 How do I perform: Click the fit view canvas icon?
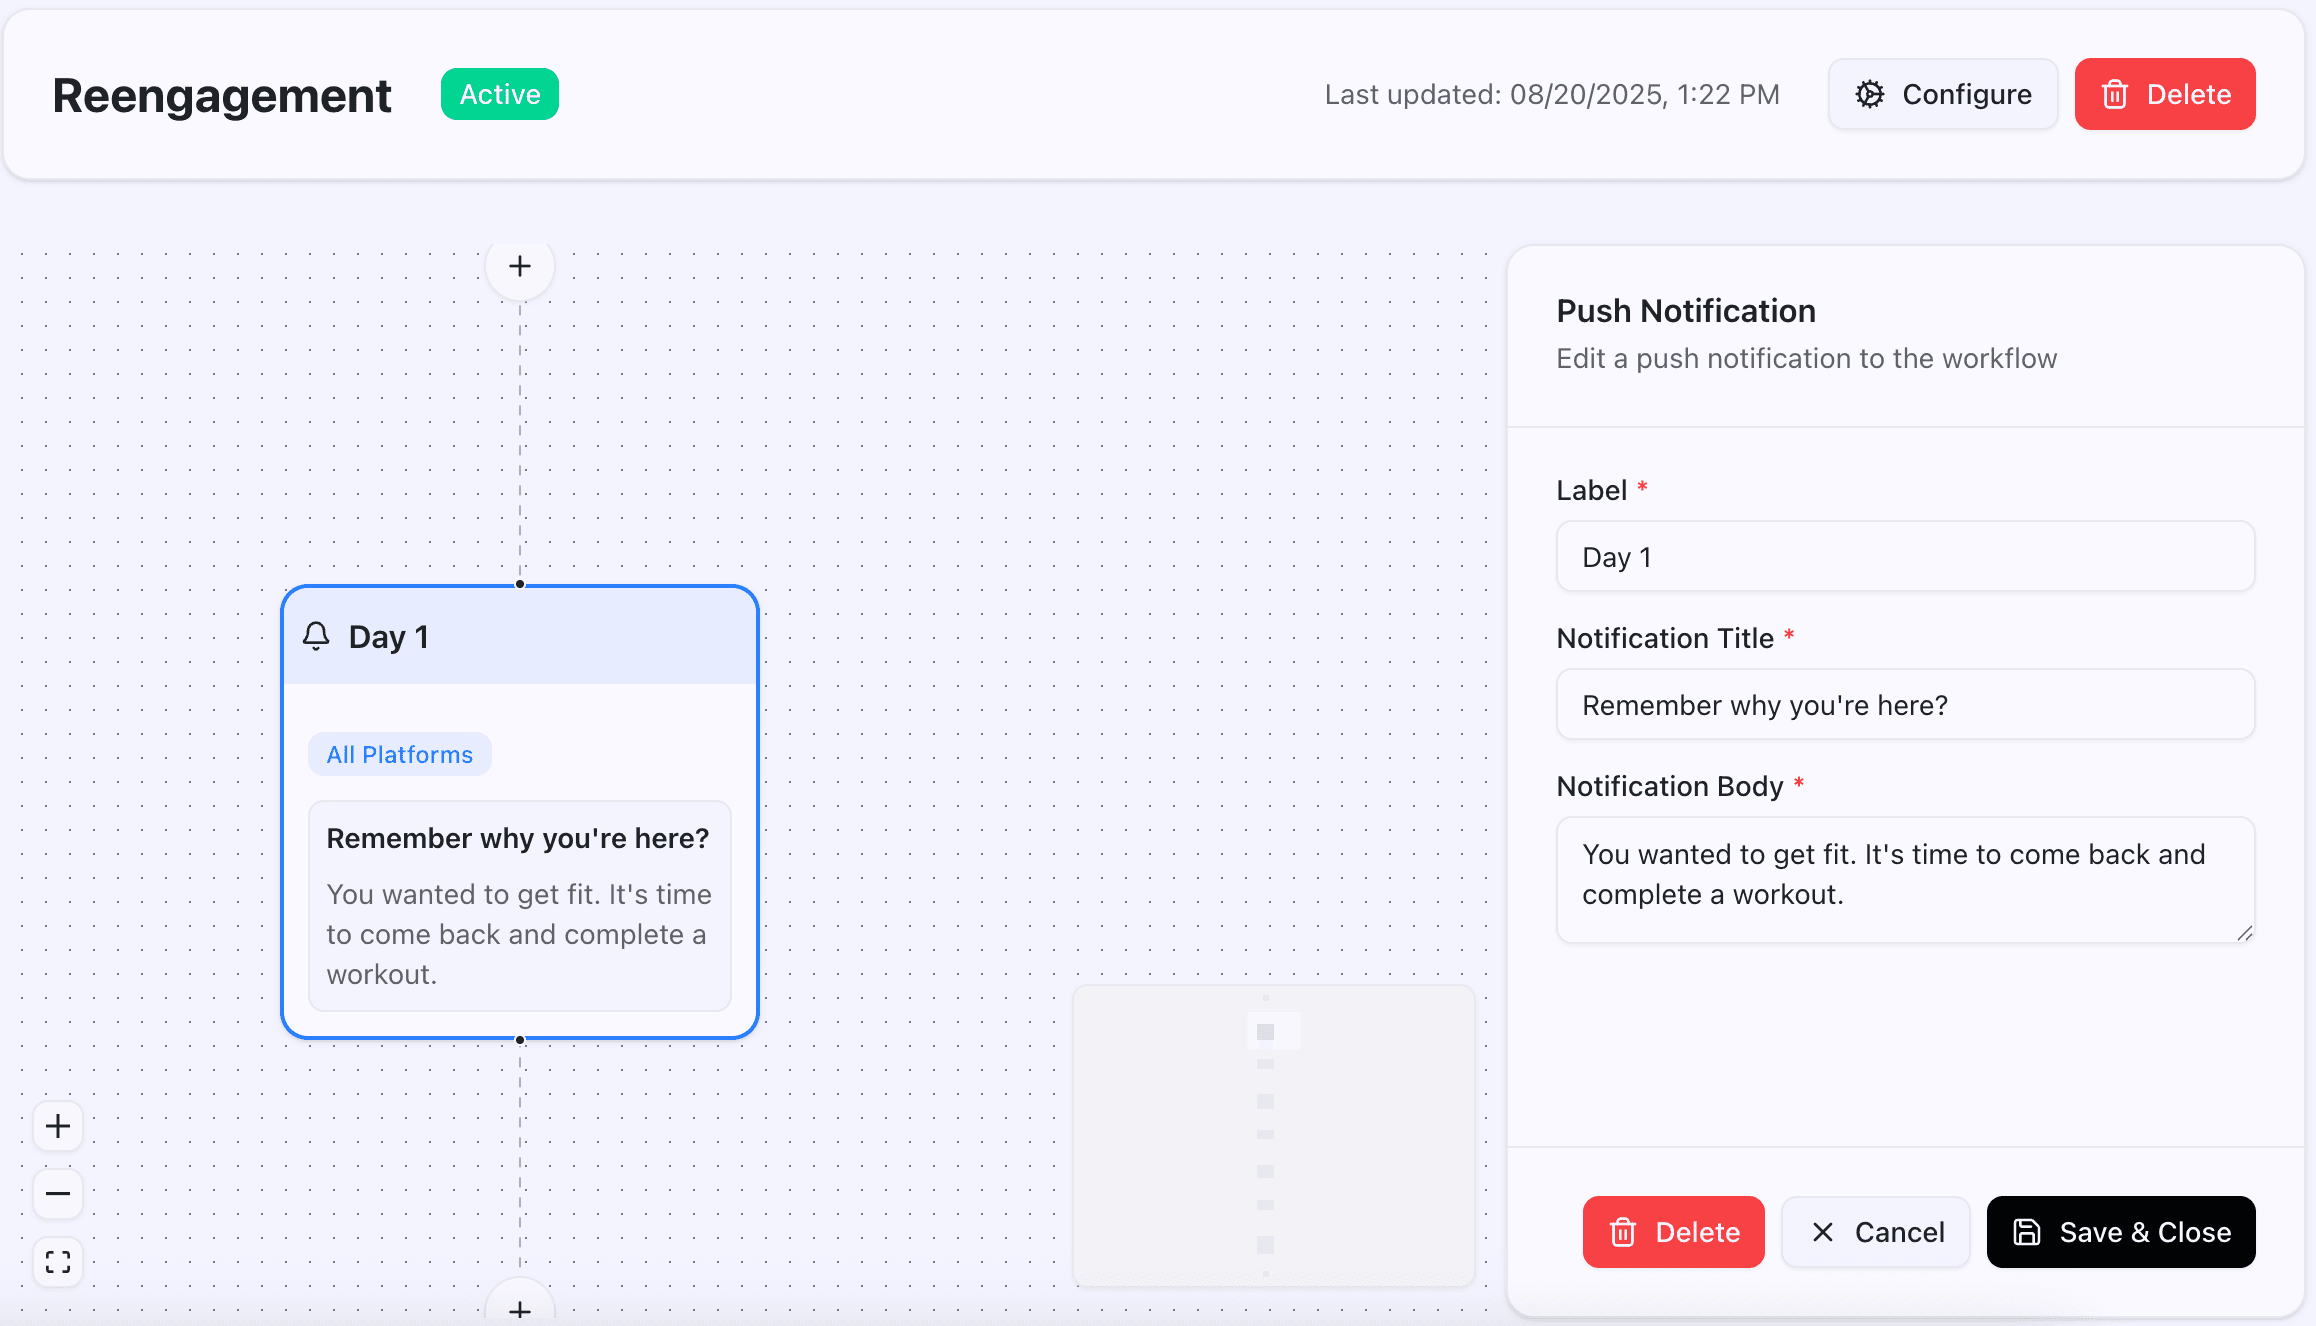[x=58, y=1262]
